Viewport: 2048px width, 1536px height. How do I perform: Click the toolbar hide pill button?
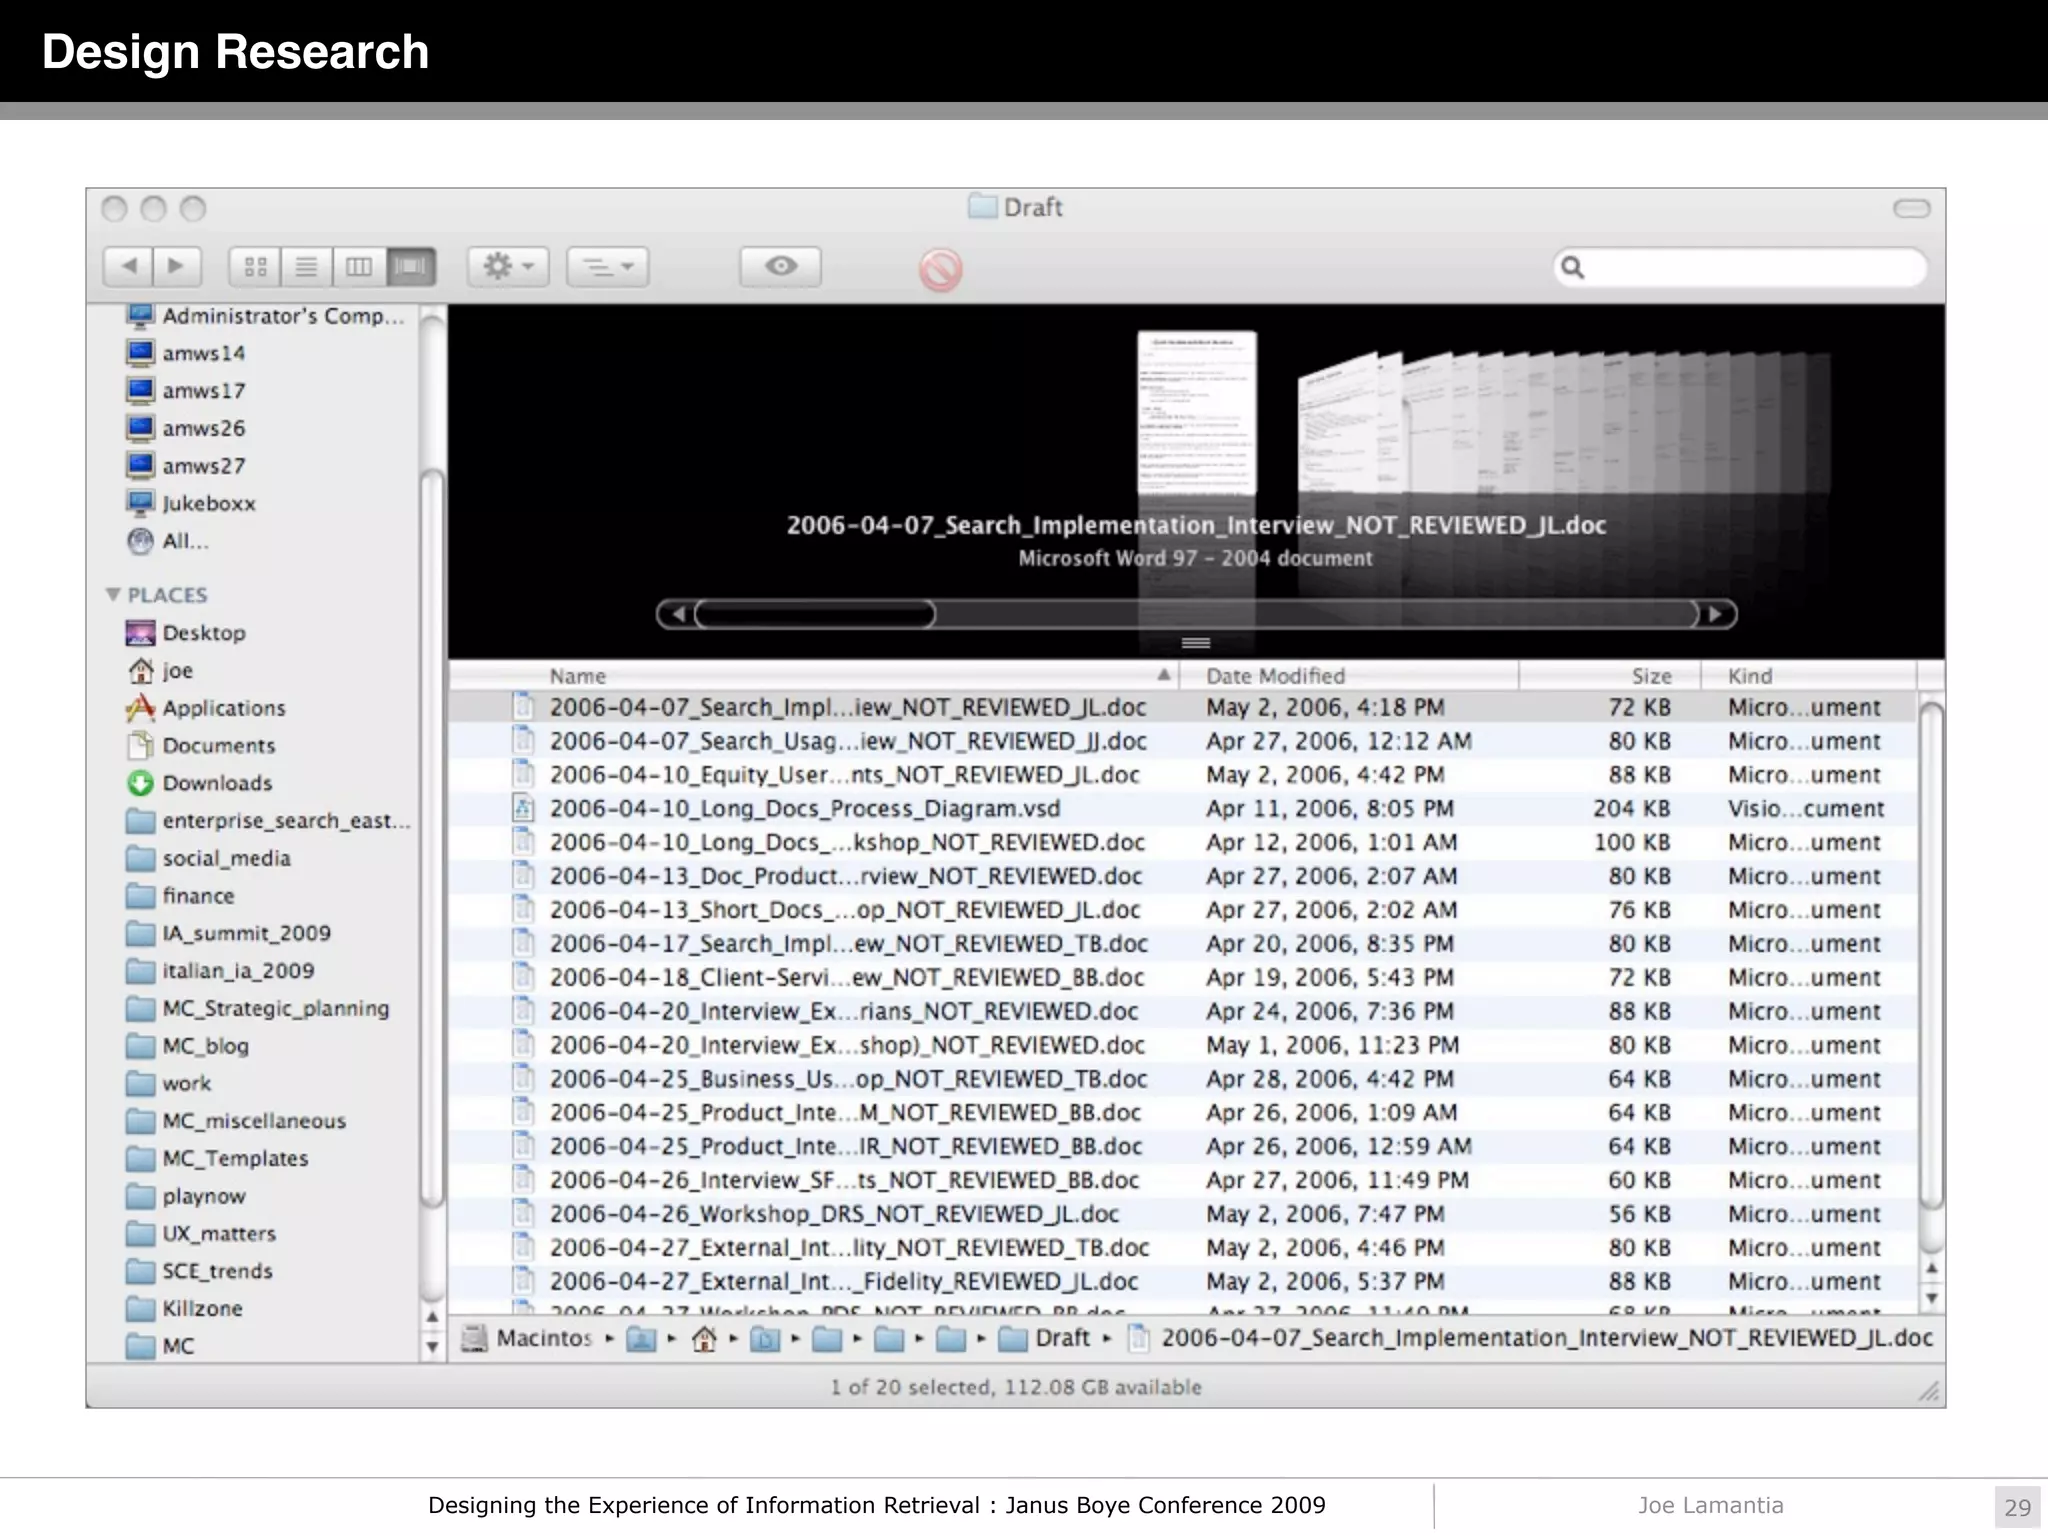pyautogui.click(x=1911, y=208)
